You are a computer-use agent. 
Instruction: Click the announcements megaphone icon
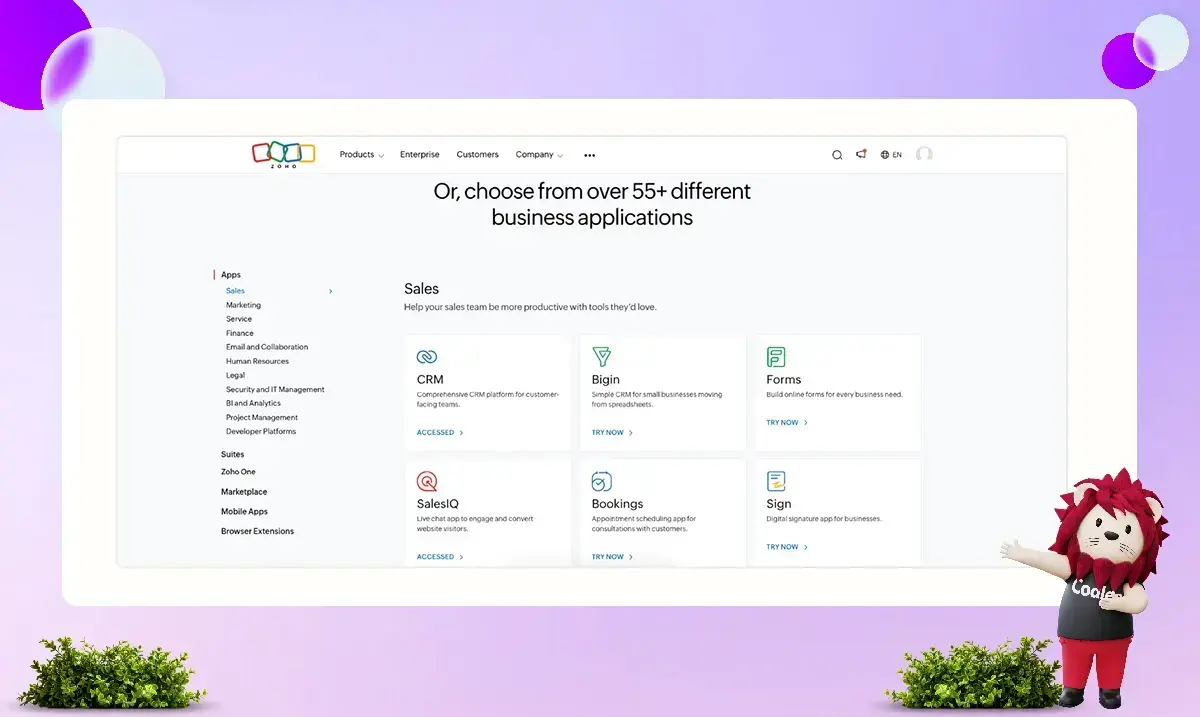[x=861, y=154]
